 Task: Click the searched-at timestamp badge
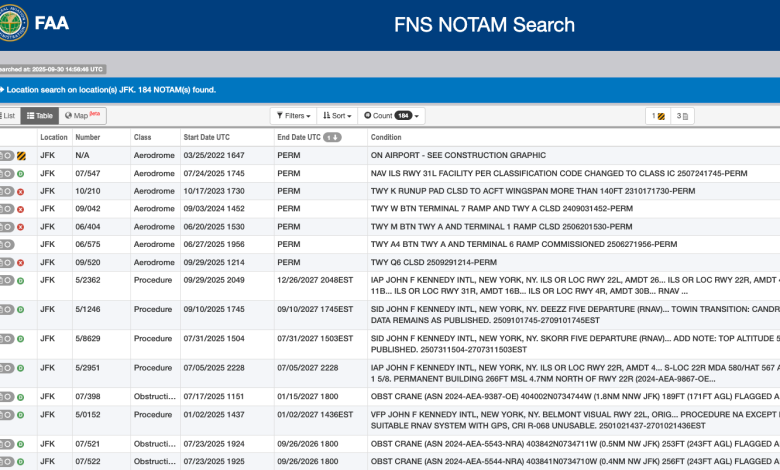(52, 69)
